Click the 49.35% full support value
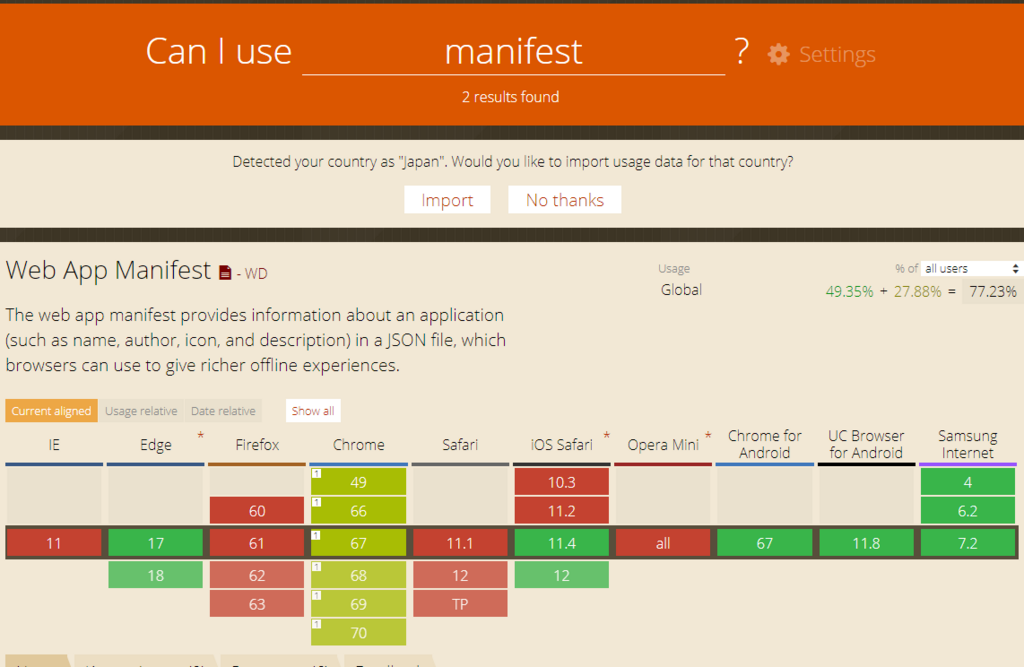 (x=849, y=291)
